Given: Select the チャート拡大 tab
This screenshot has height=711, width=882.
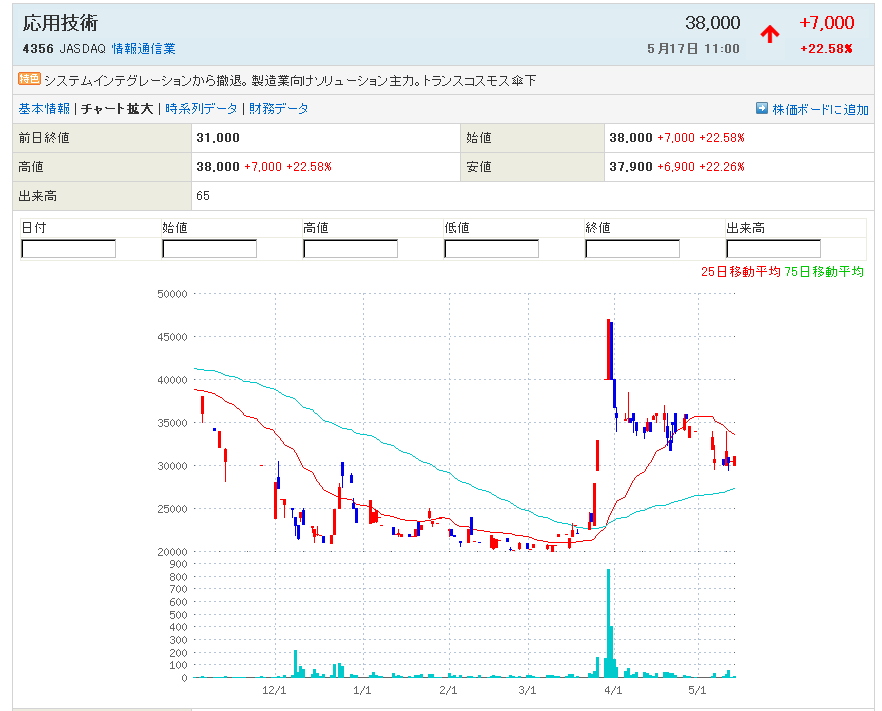Looking at the screenshot, I should pyautogui.click(x=117, y=109).
